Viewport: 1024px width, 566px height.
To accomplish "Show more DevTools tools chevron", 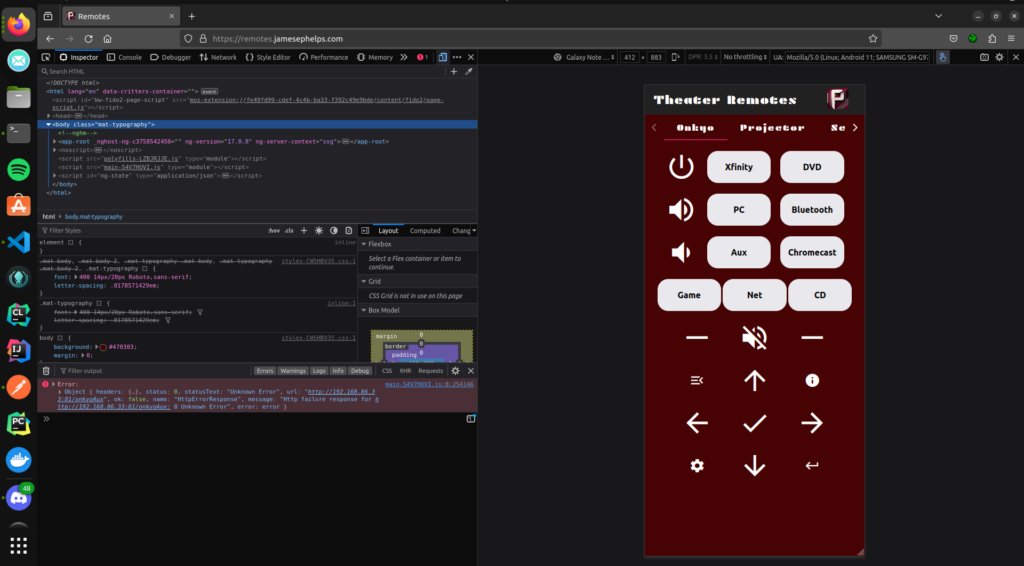I will [x=404, y=57].
